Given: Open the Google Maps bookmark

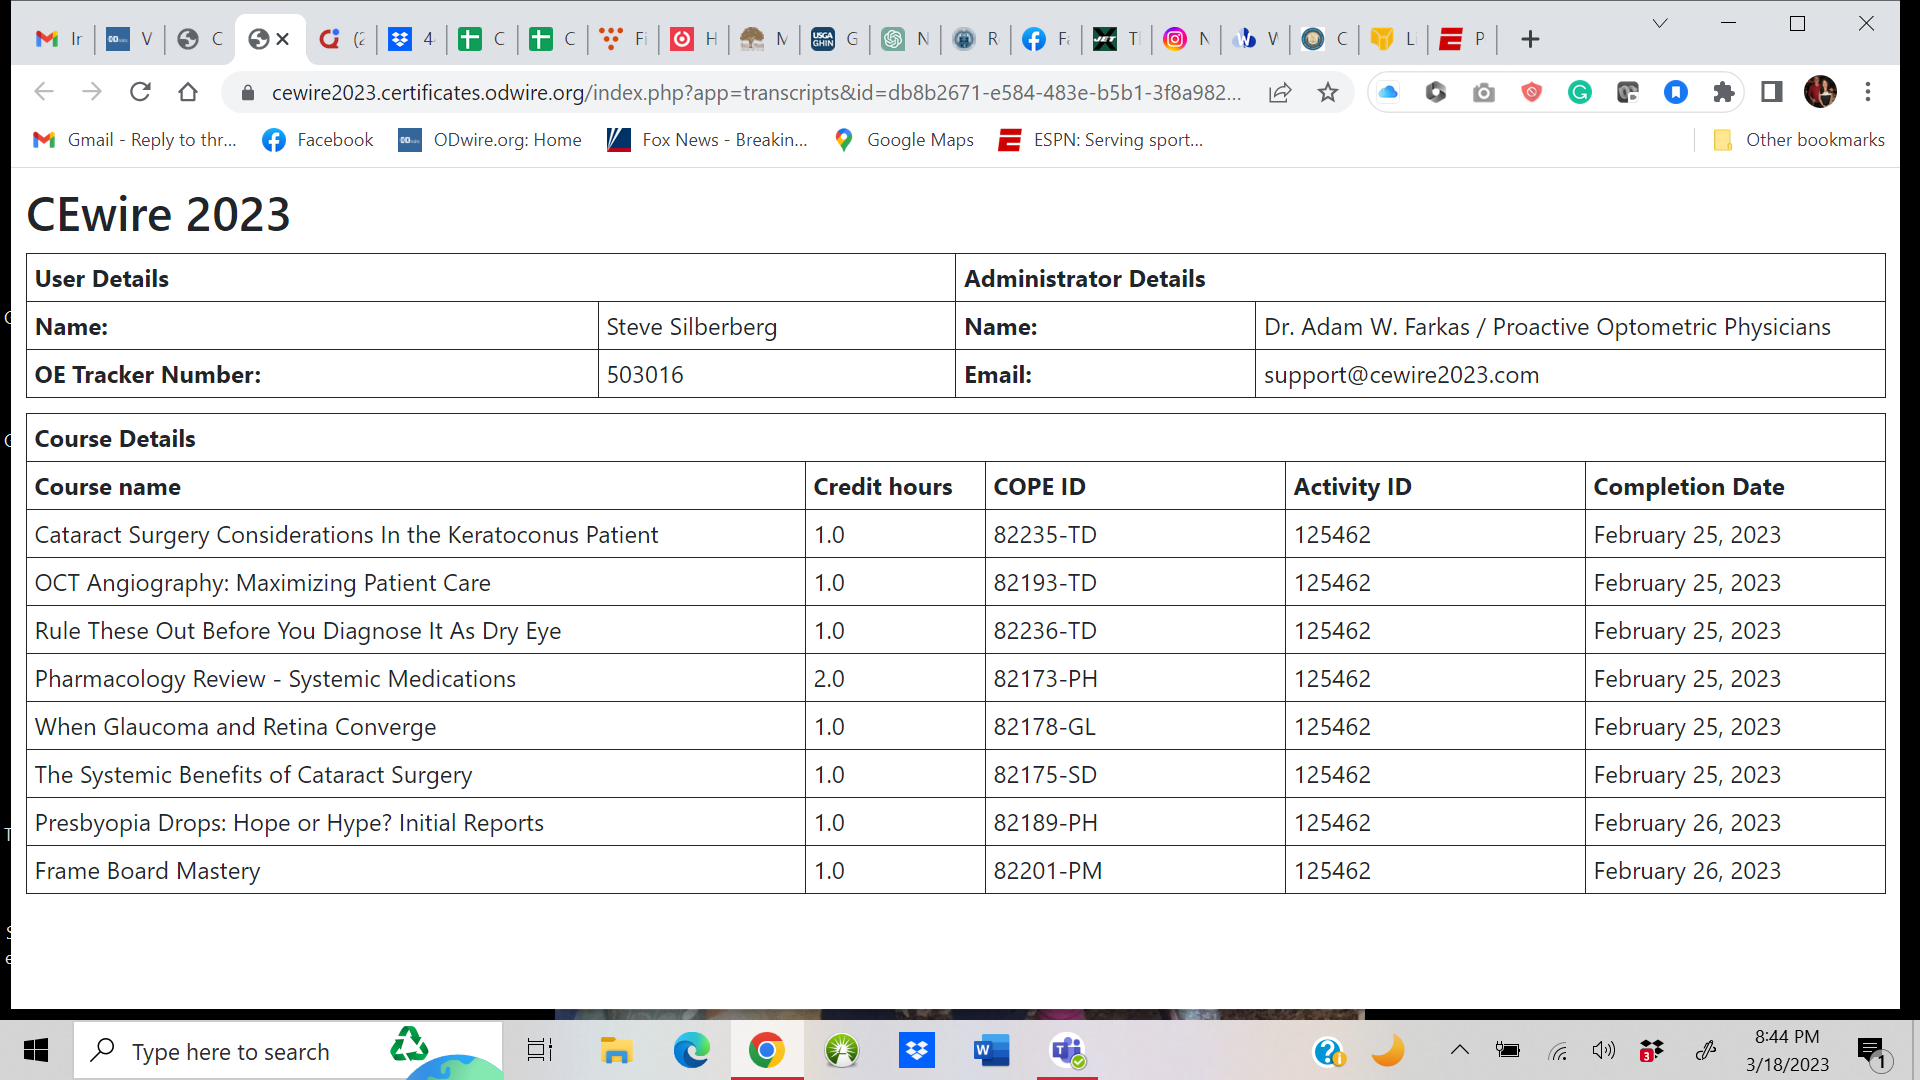Looking at the screenshot, I should point(904,140).
